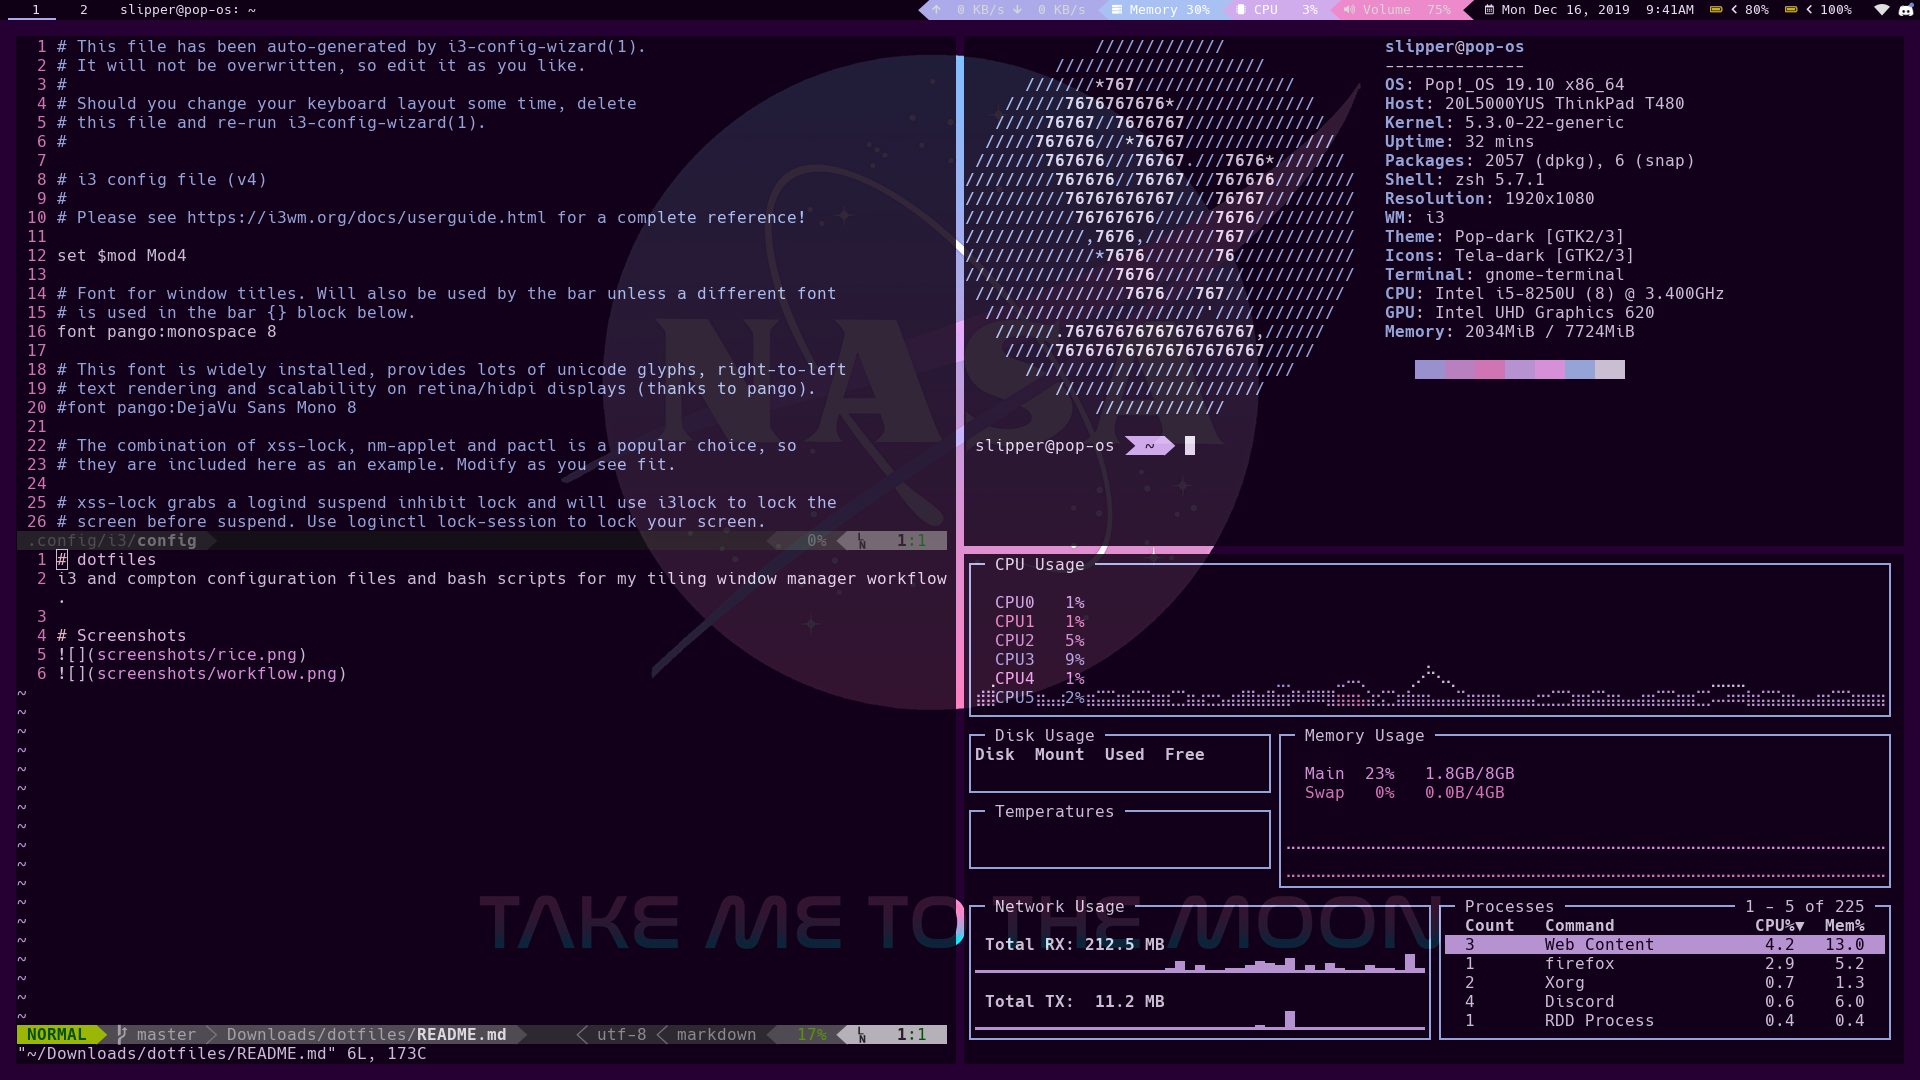Click the second battery icon showing 100%
The image size is (1920, 1080).
point(1791,10)
